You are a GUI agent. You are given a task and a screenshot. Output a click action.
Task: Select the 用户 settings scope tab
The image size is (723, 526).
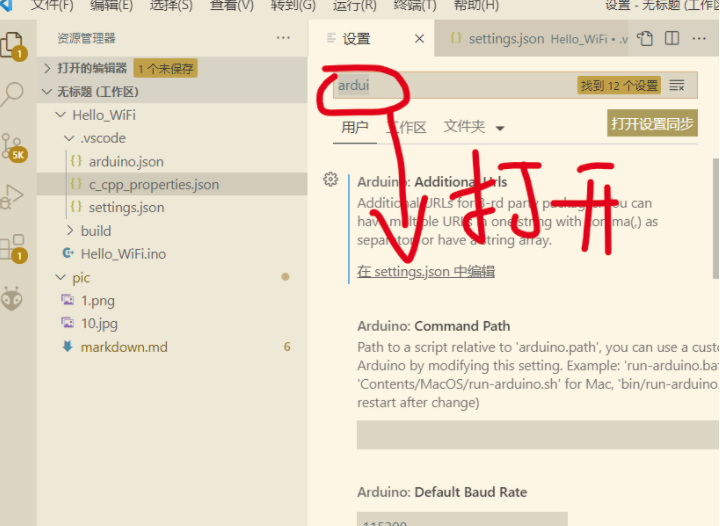355,127
